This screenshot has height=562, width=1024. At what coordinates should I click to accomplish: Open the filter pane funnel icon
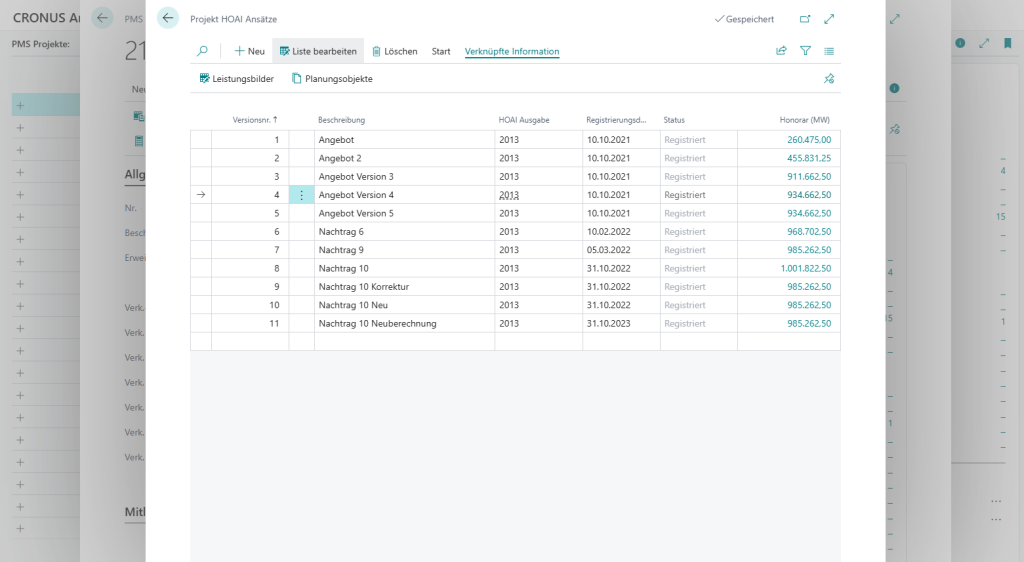[805, 50]
